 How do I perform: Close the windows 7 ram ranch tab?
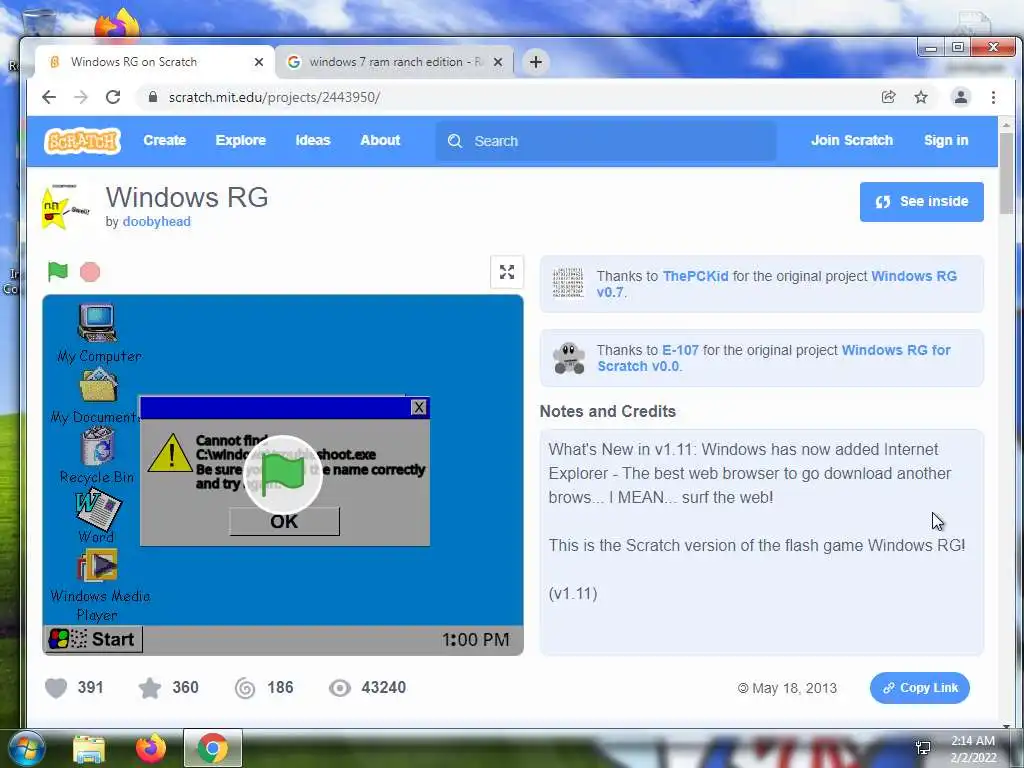pos(498,62)
